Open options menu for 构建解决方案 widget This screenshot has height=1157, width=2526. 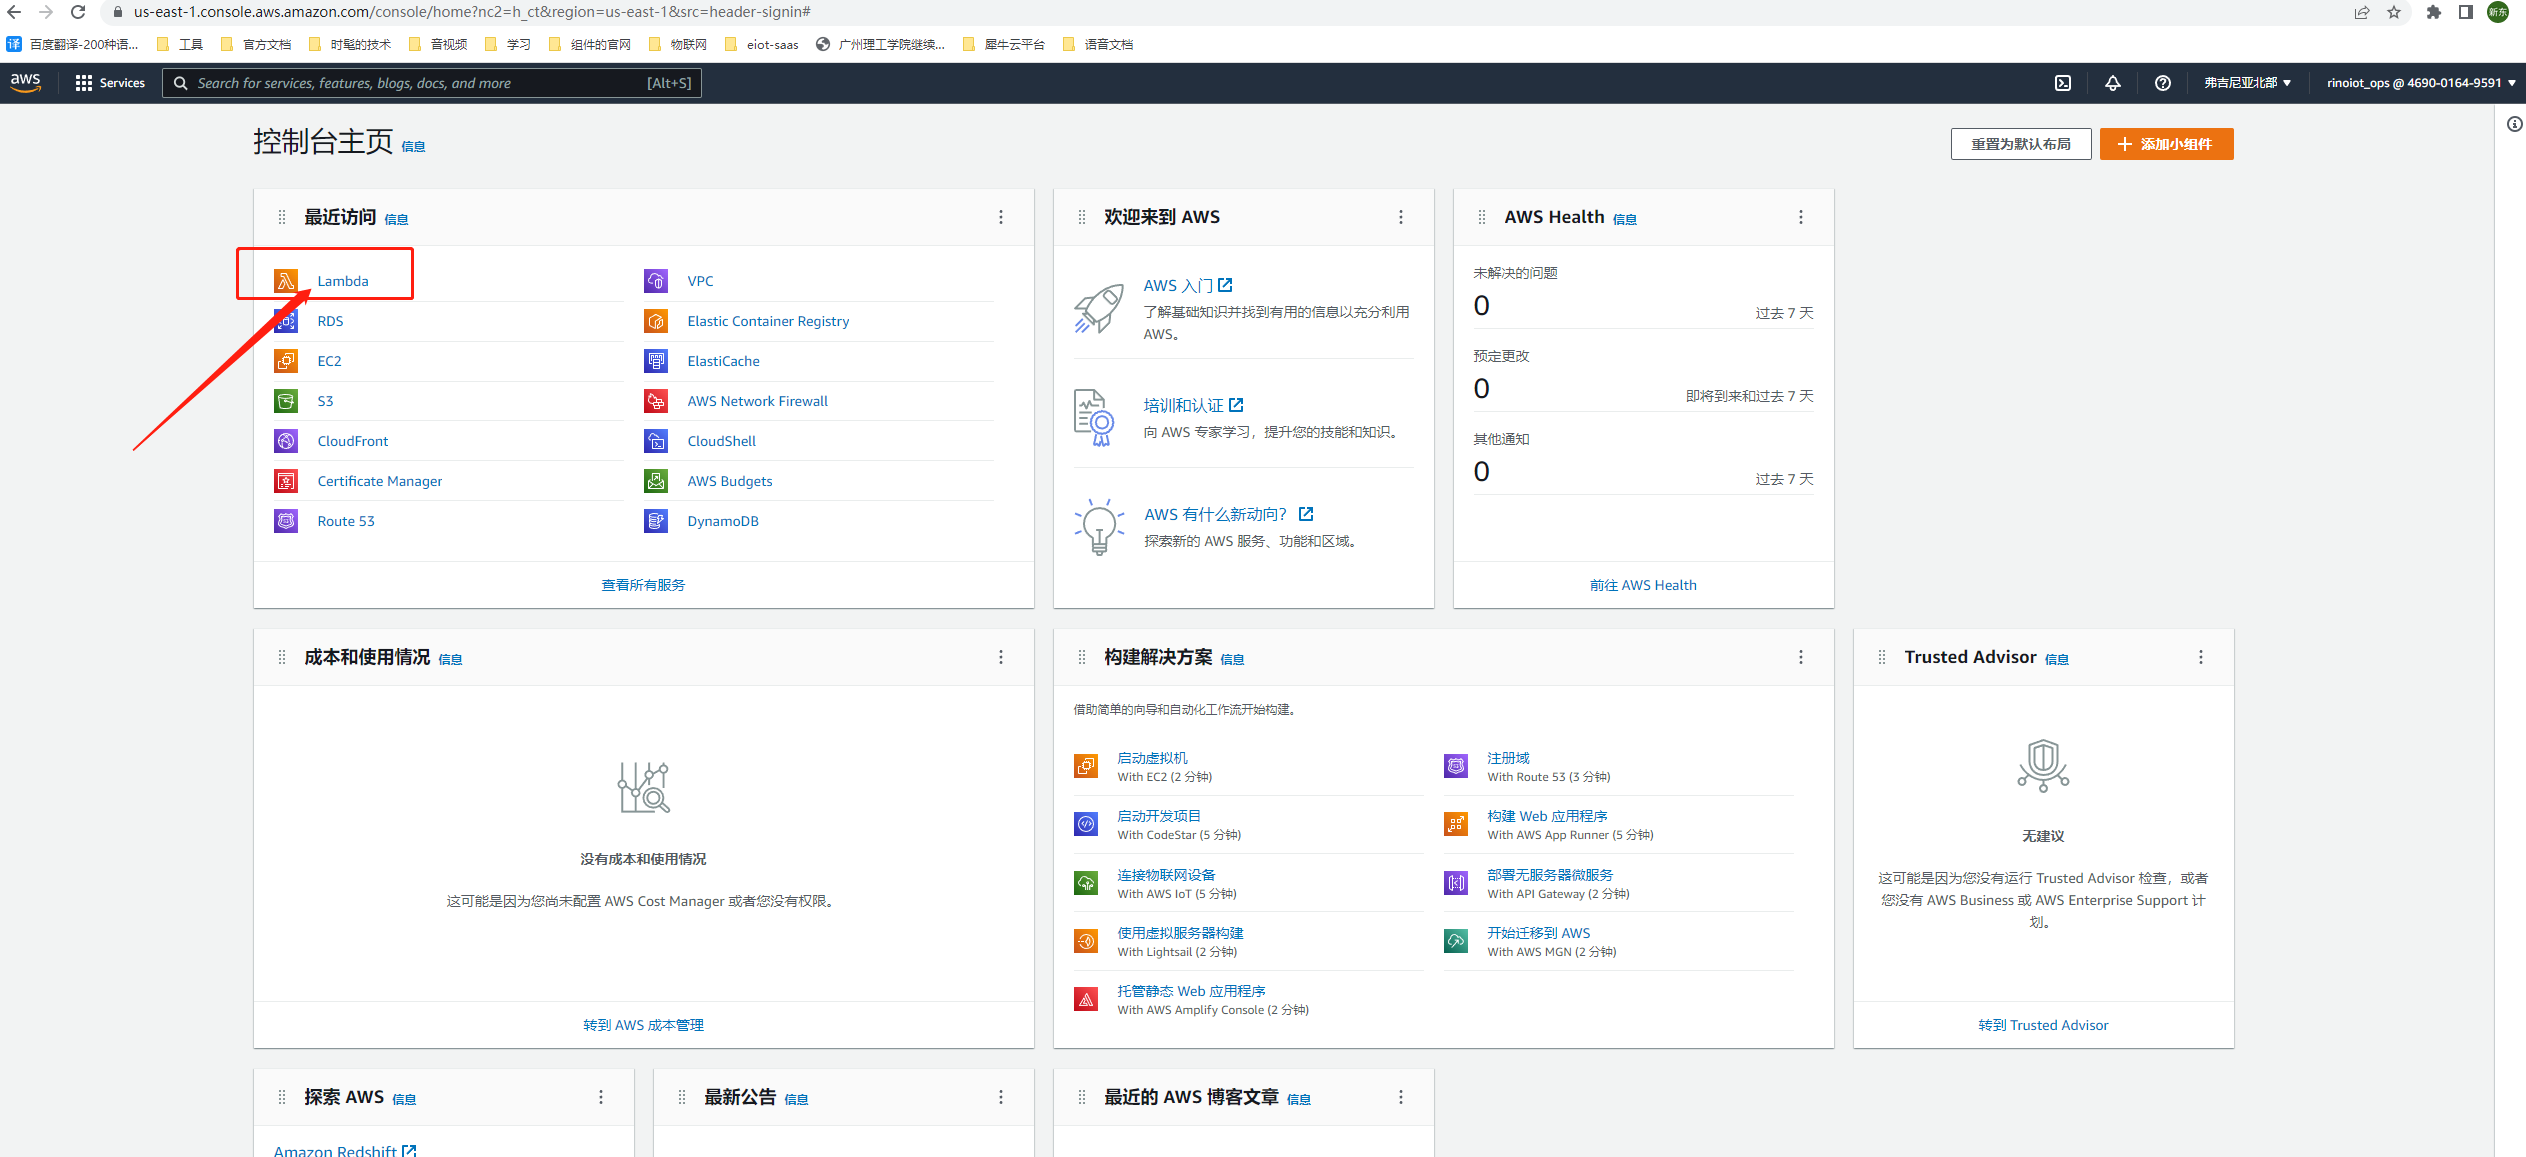pyautogui.click(x=1801, y=657)
